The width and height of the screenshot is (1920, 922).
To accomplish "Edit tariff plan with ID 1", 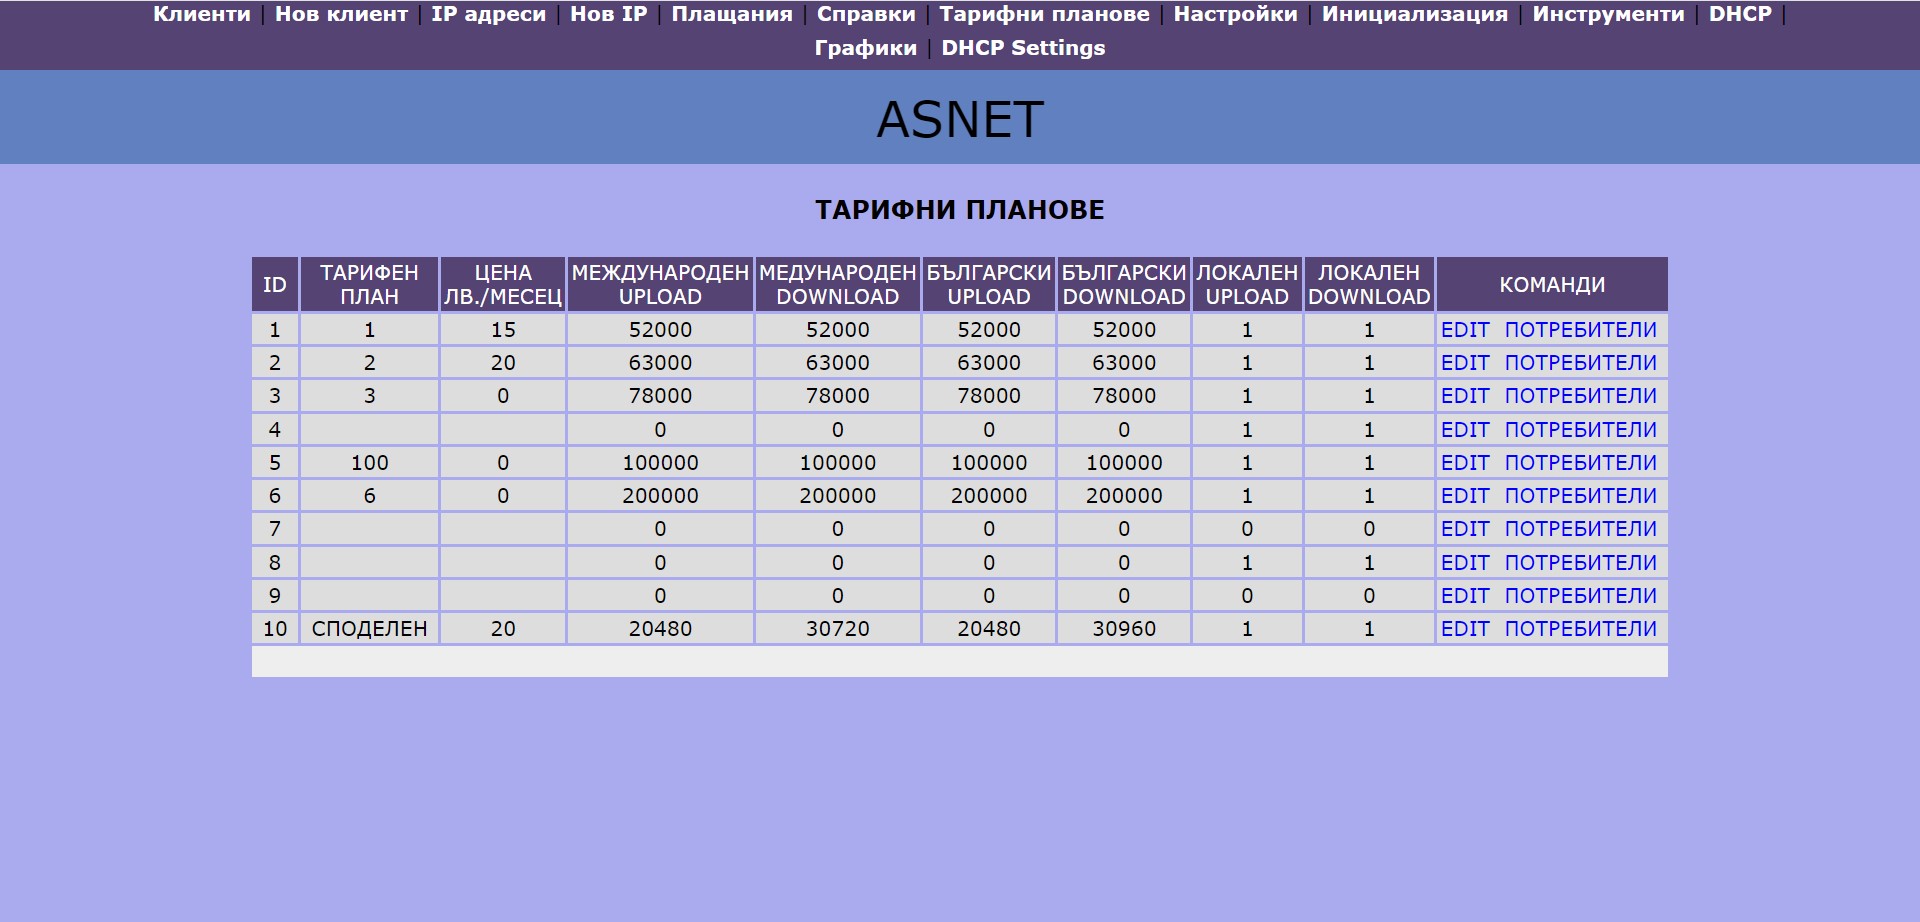I will [x=1465, y=330].
